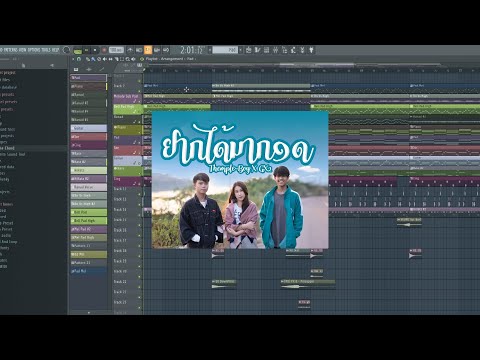Select the Mel Pad #2 pattern
Image resolution: width=480 pixels, height=360 pixels.
point(89,229)
